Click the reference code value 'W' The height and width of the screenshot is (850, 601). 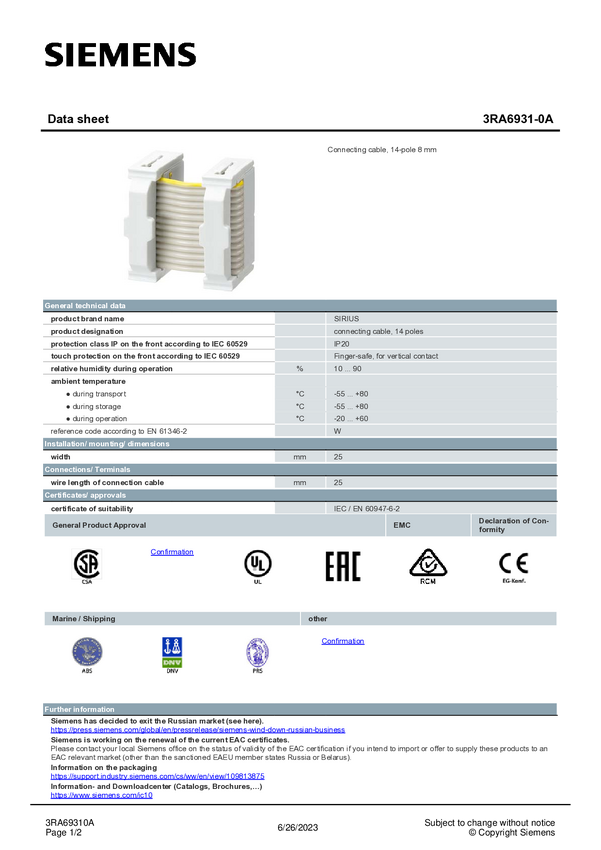338,432
